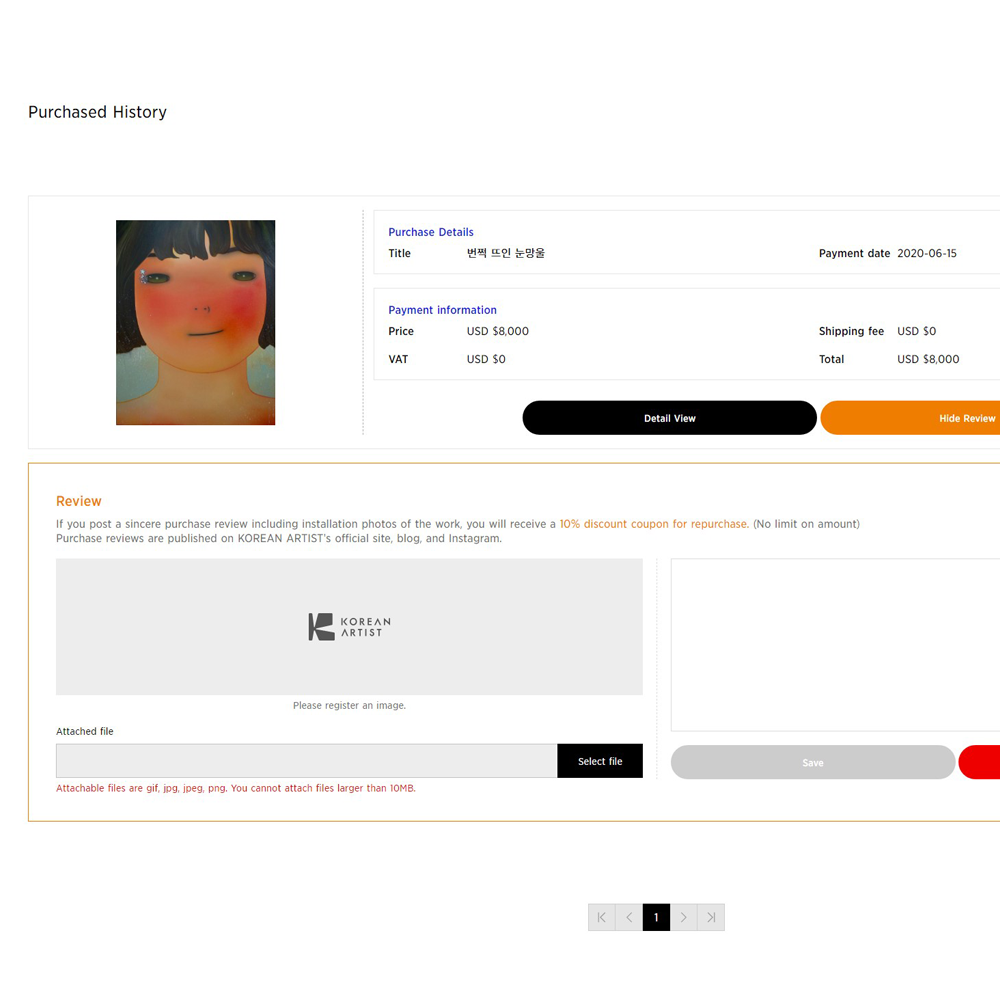Go to first page pagination arrow

click(601, 917)
